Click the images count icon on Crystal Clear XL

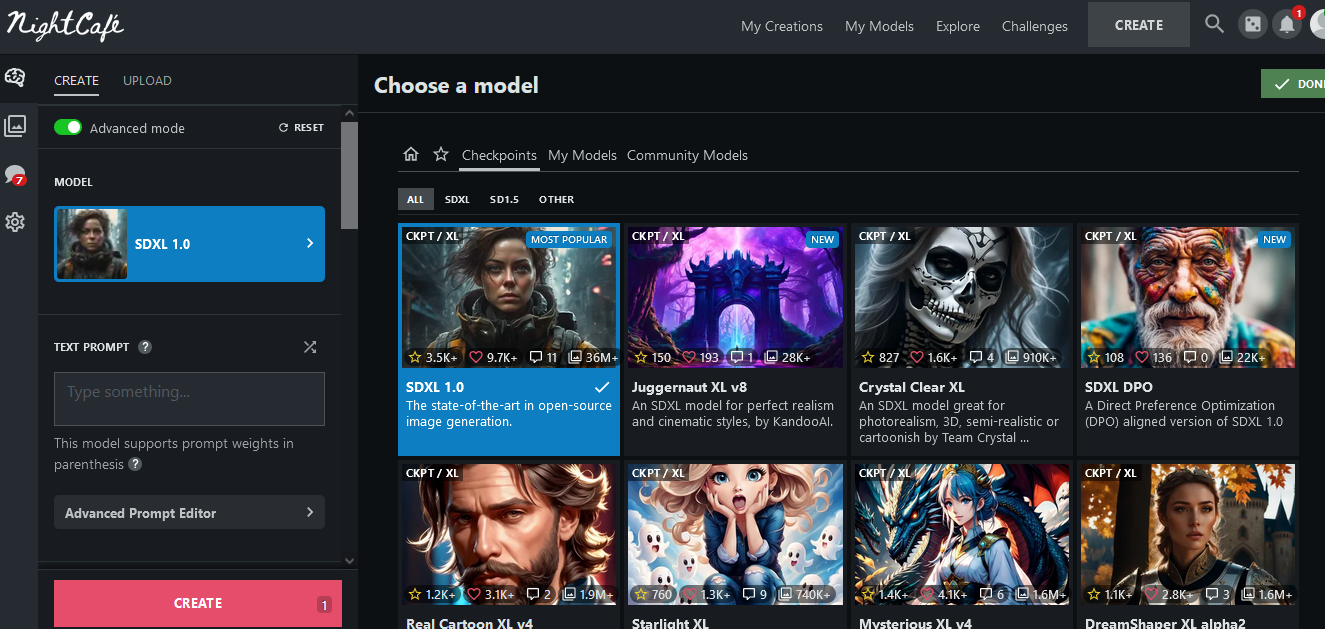pyautogui.click(x=1014, y=357)
